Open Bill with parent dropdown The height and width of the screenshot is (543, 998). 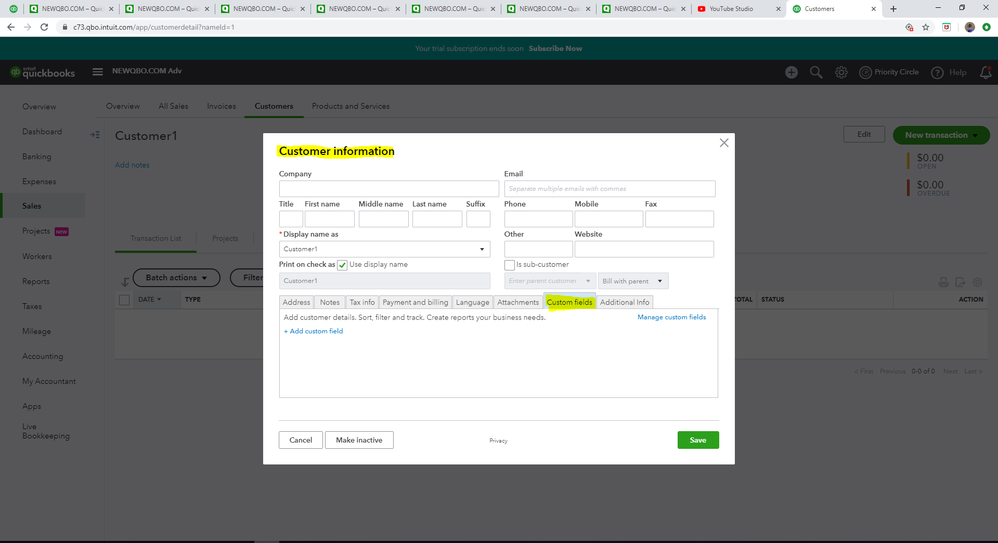click(x=633, y=281)
